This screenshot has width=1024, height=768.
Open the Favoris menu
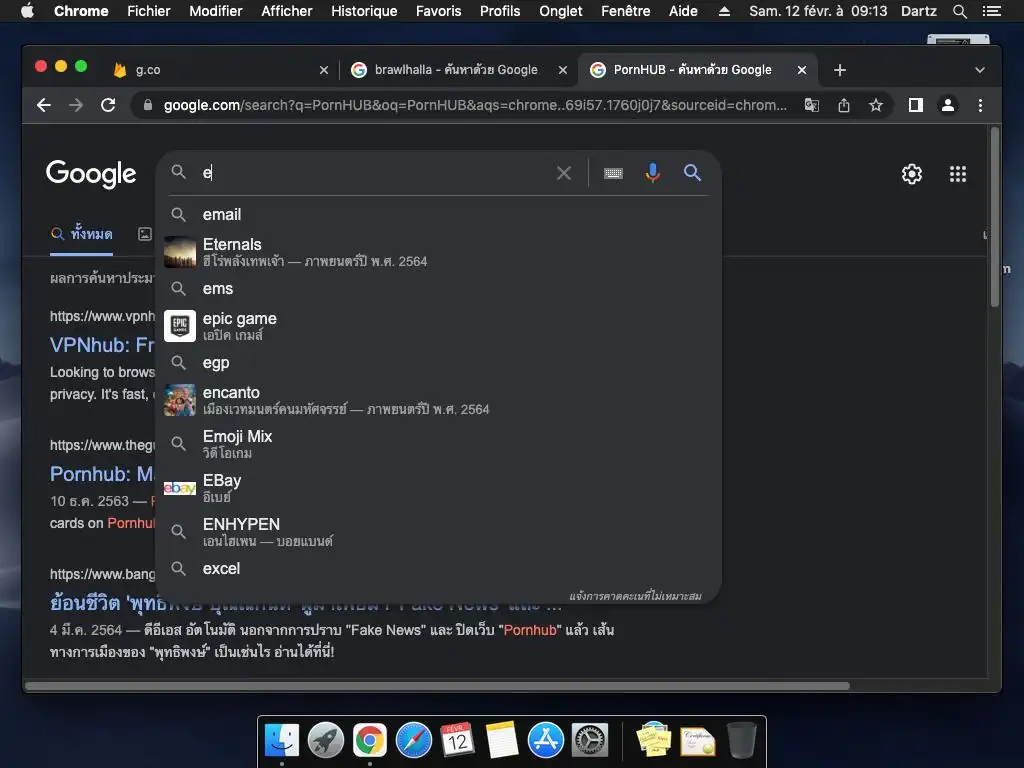tap(438, 11)
